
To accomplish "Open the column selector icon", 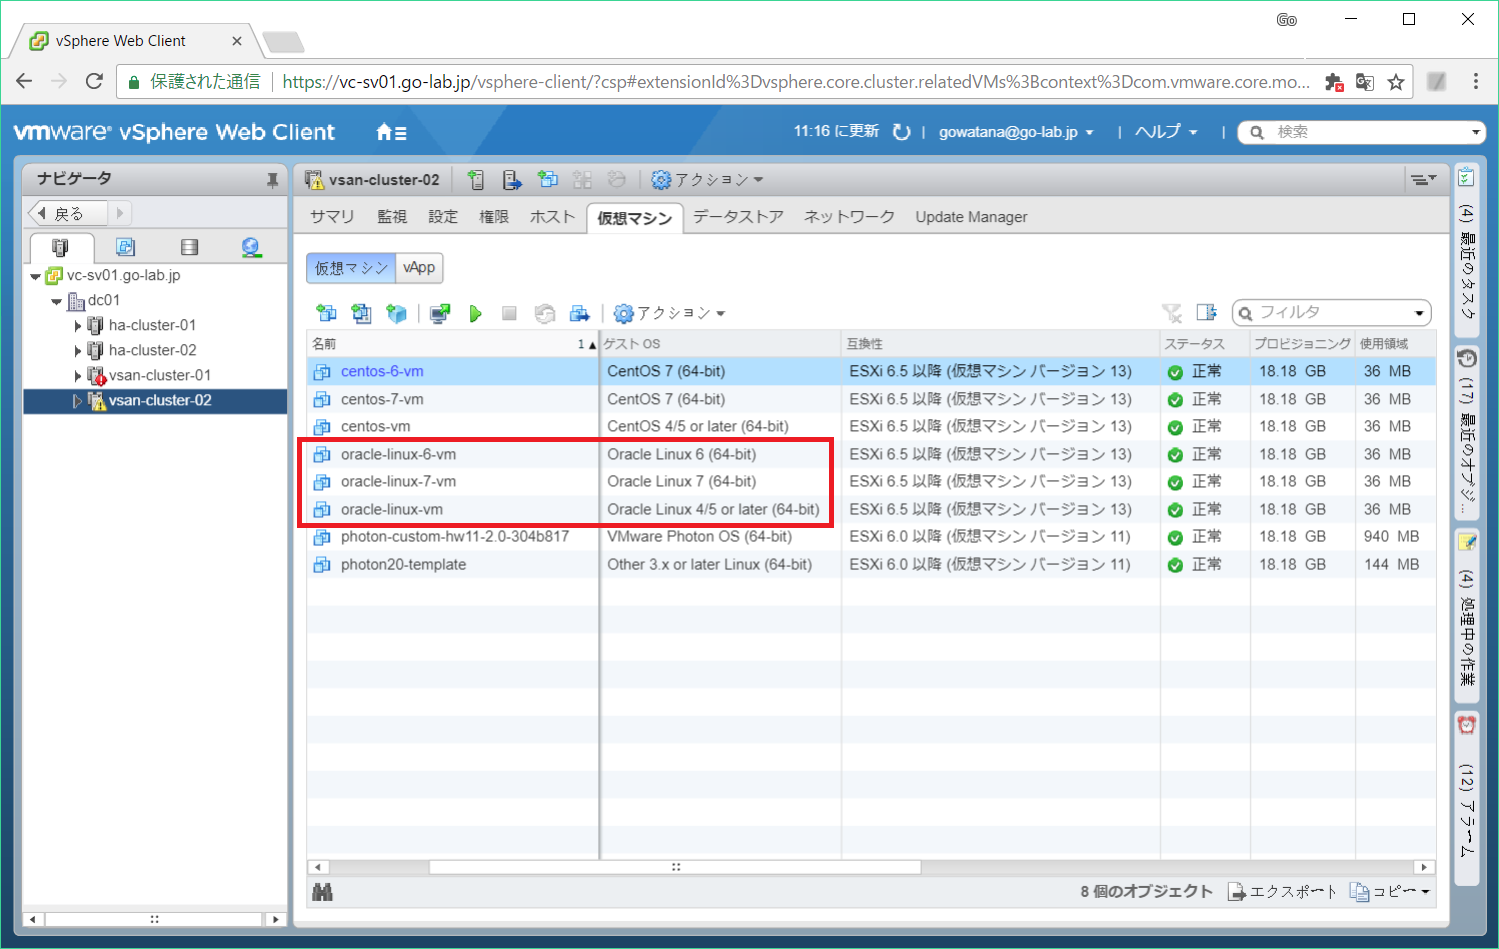I will tap(1207, 313).
